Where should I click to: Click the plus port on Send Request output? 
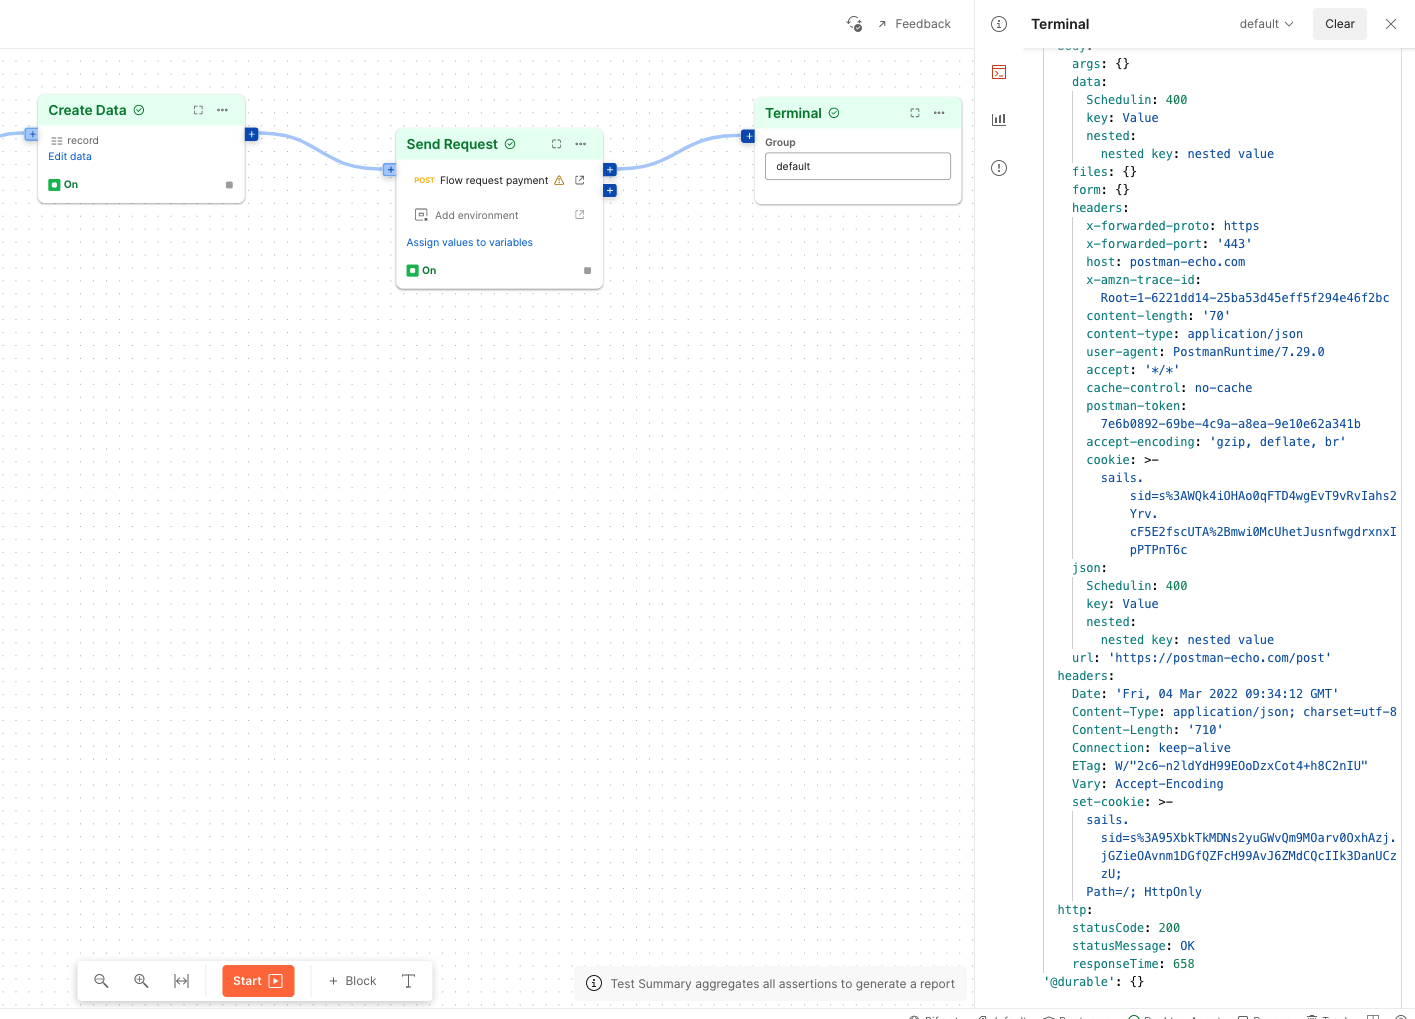(x=610, y=170)
